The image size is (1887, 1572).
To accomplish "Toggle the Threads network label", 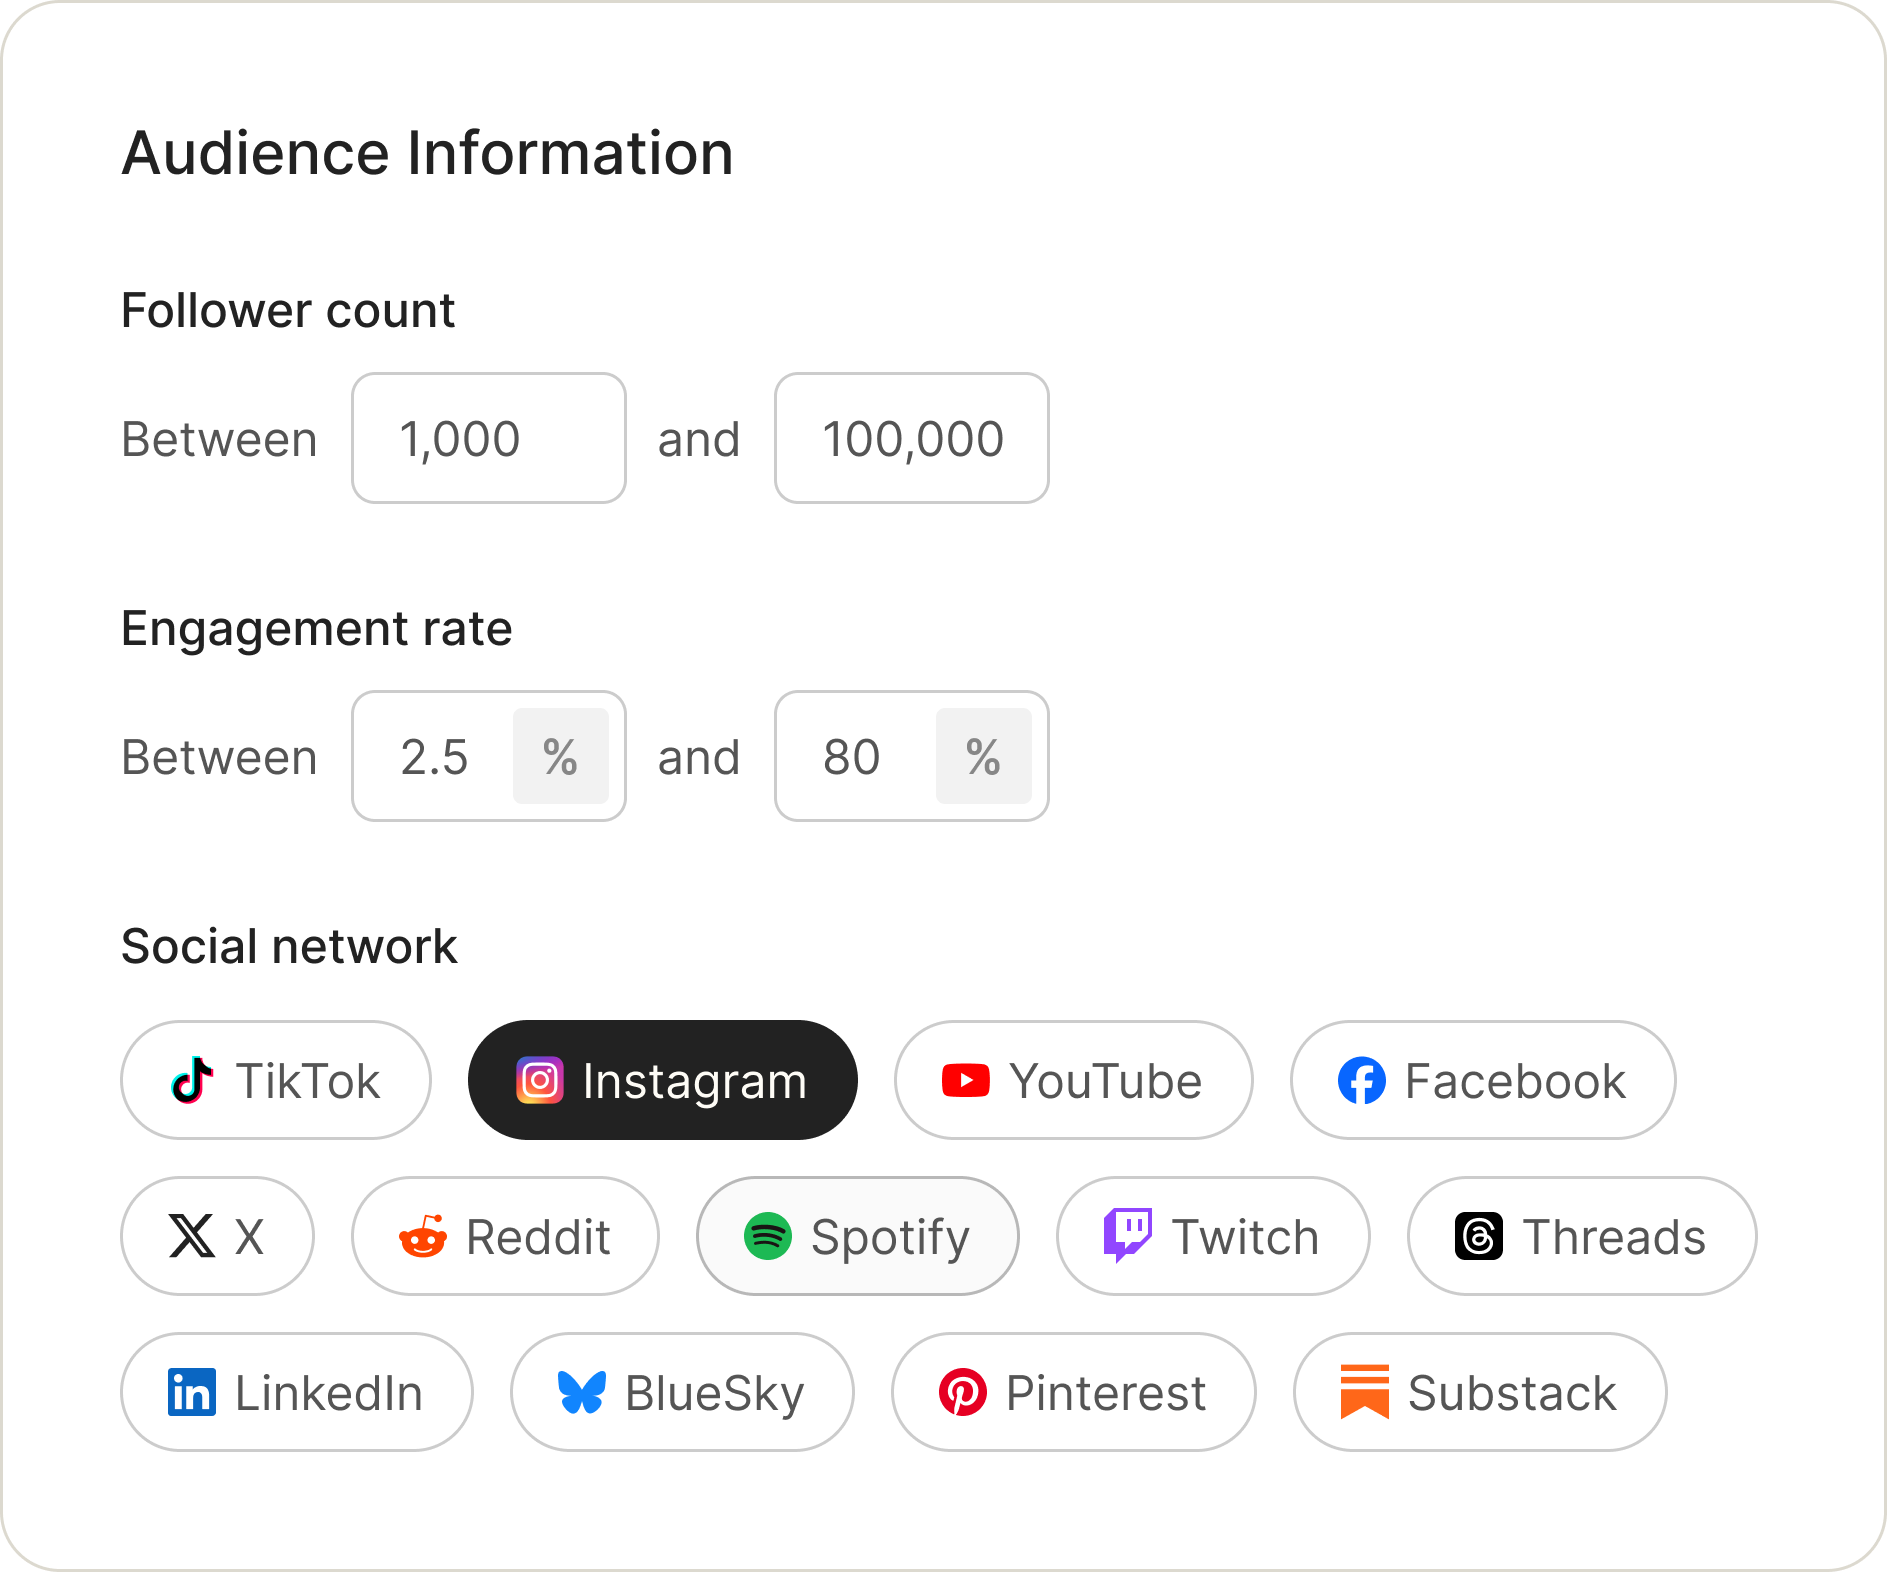I will (1614, 1237).
